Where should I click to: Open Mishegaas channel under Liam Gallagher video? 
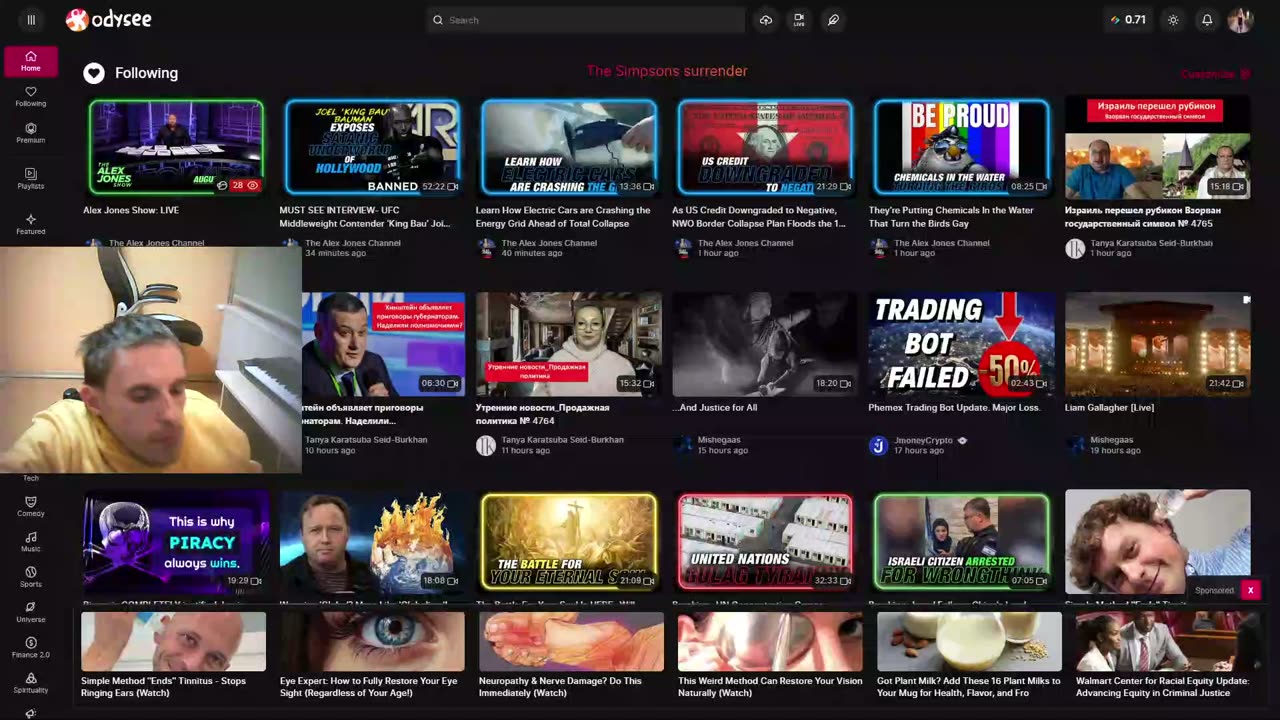pyautogui.click(x=1112, y=440)
